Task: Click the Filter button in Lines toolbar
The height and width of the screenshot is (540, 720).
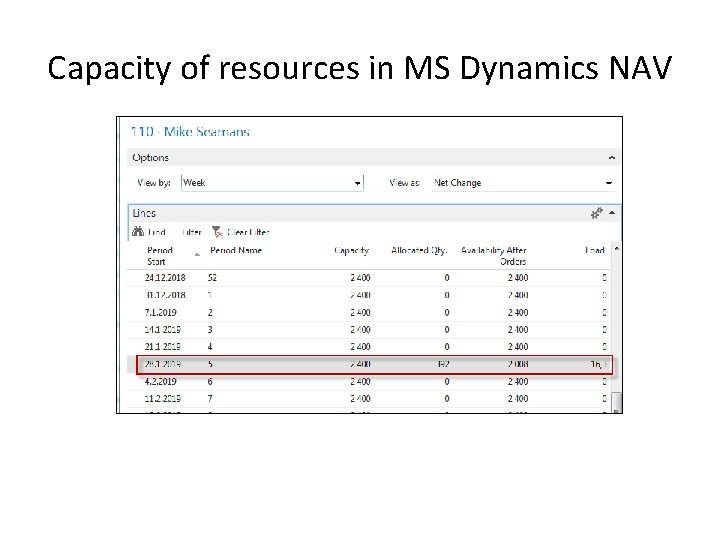Action: (191, 232)
